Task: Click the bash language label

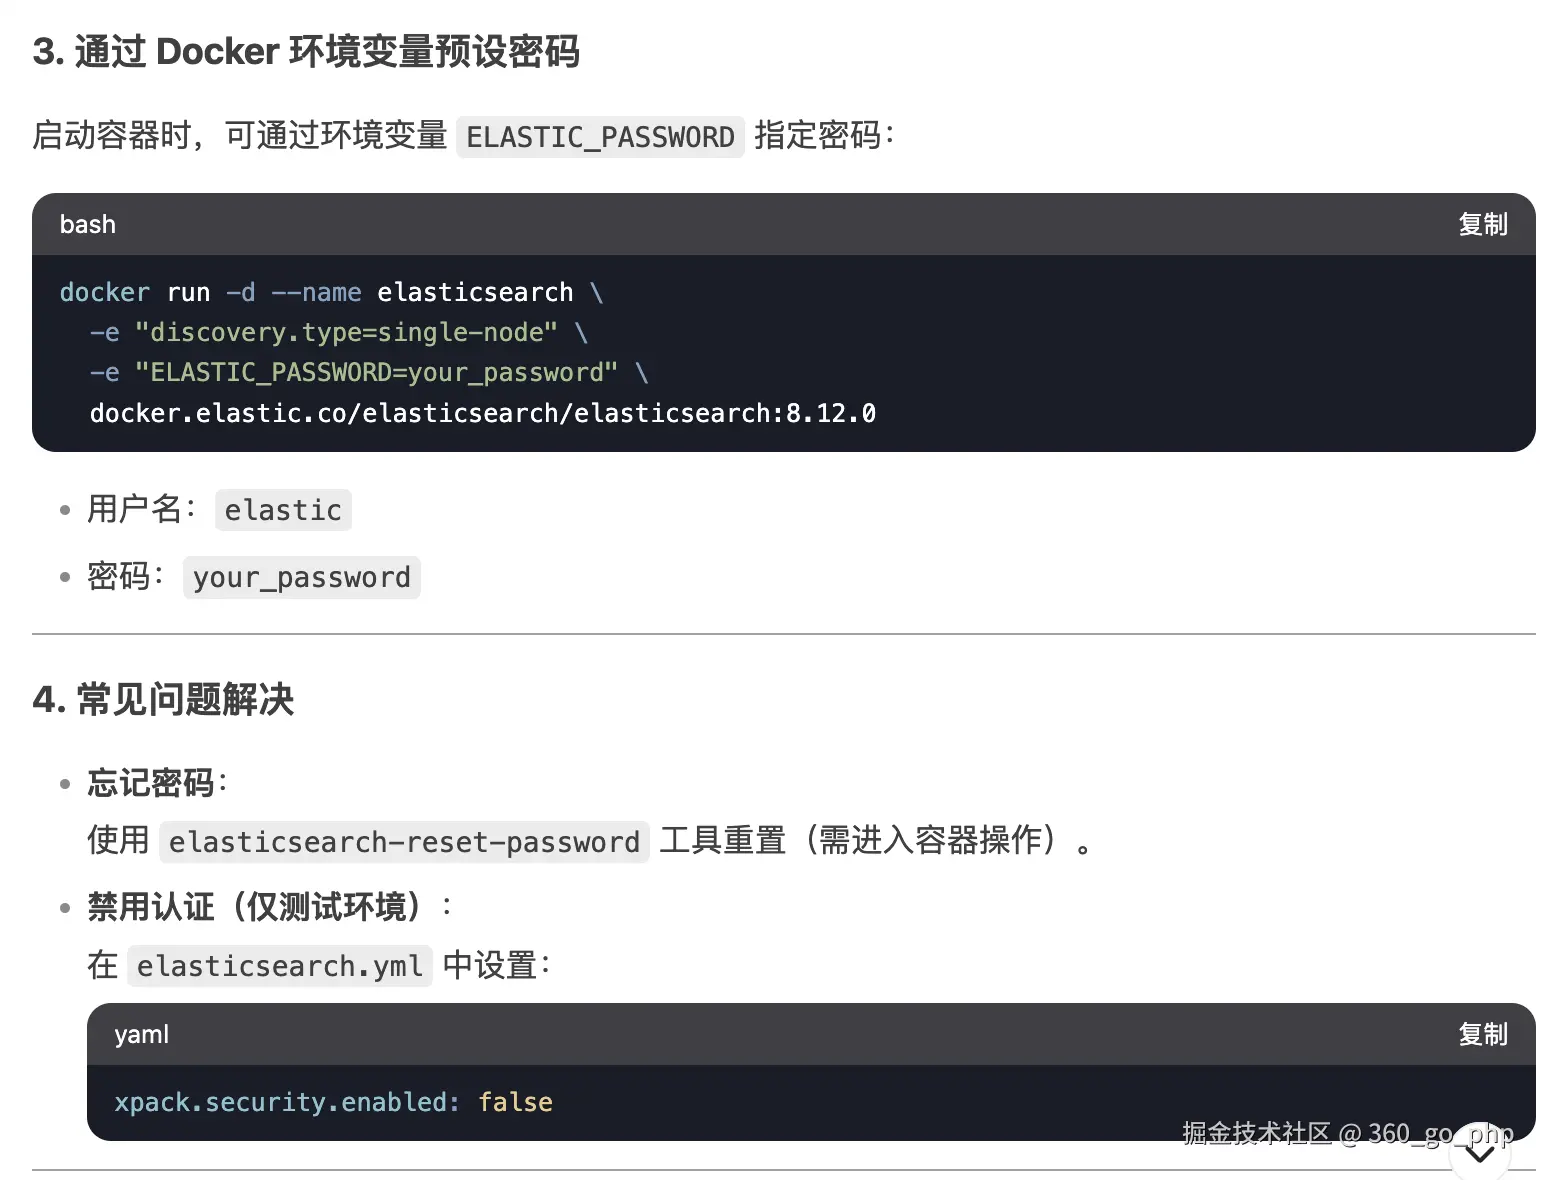Action: coord(88,224)
